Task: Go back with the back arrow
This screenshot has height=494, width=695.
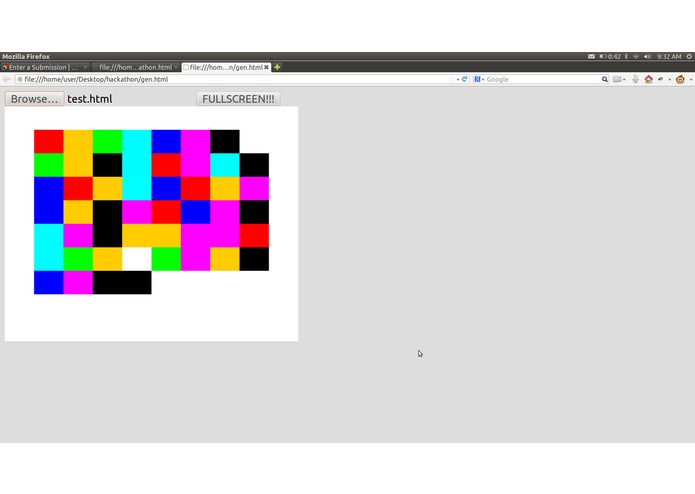Action: coord(6,79)
